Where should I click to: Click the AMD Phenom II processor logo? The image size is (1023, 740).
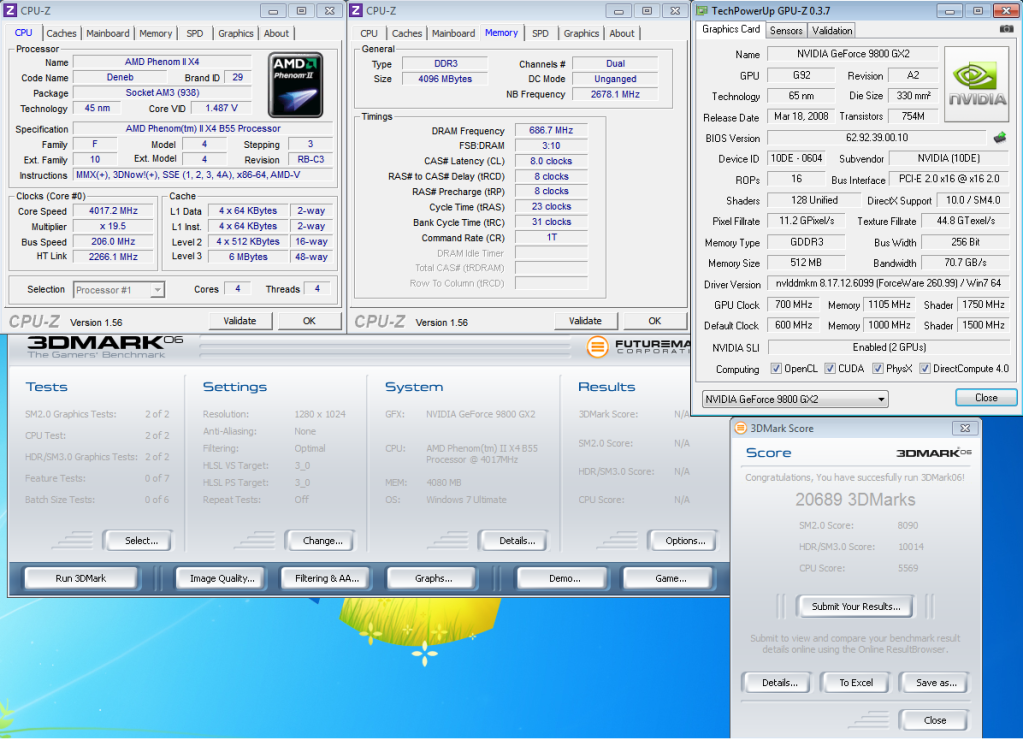tap(296, 85)
